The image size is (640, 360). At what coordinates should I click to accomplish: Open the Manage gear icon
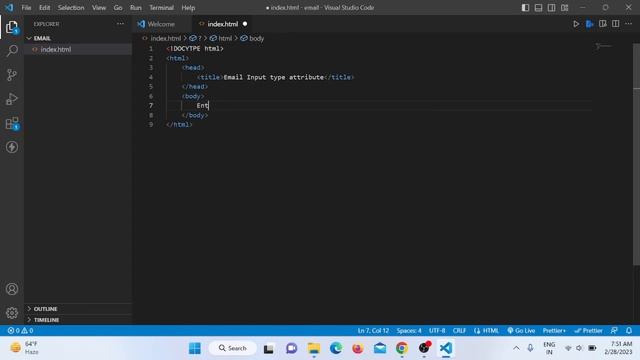tap(12, 313)
